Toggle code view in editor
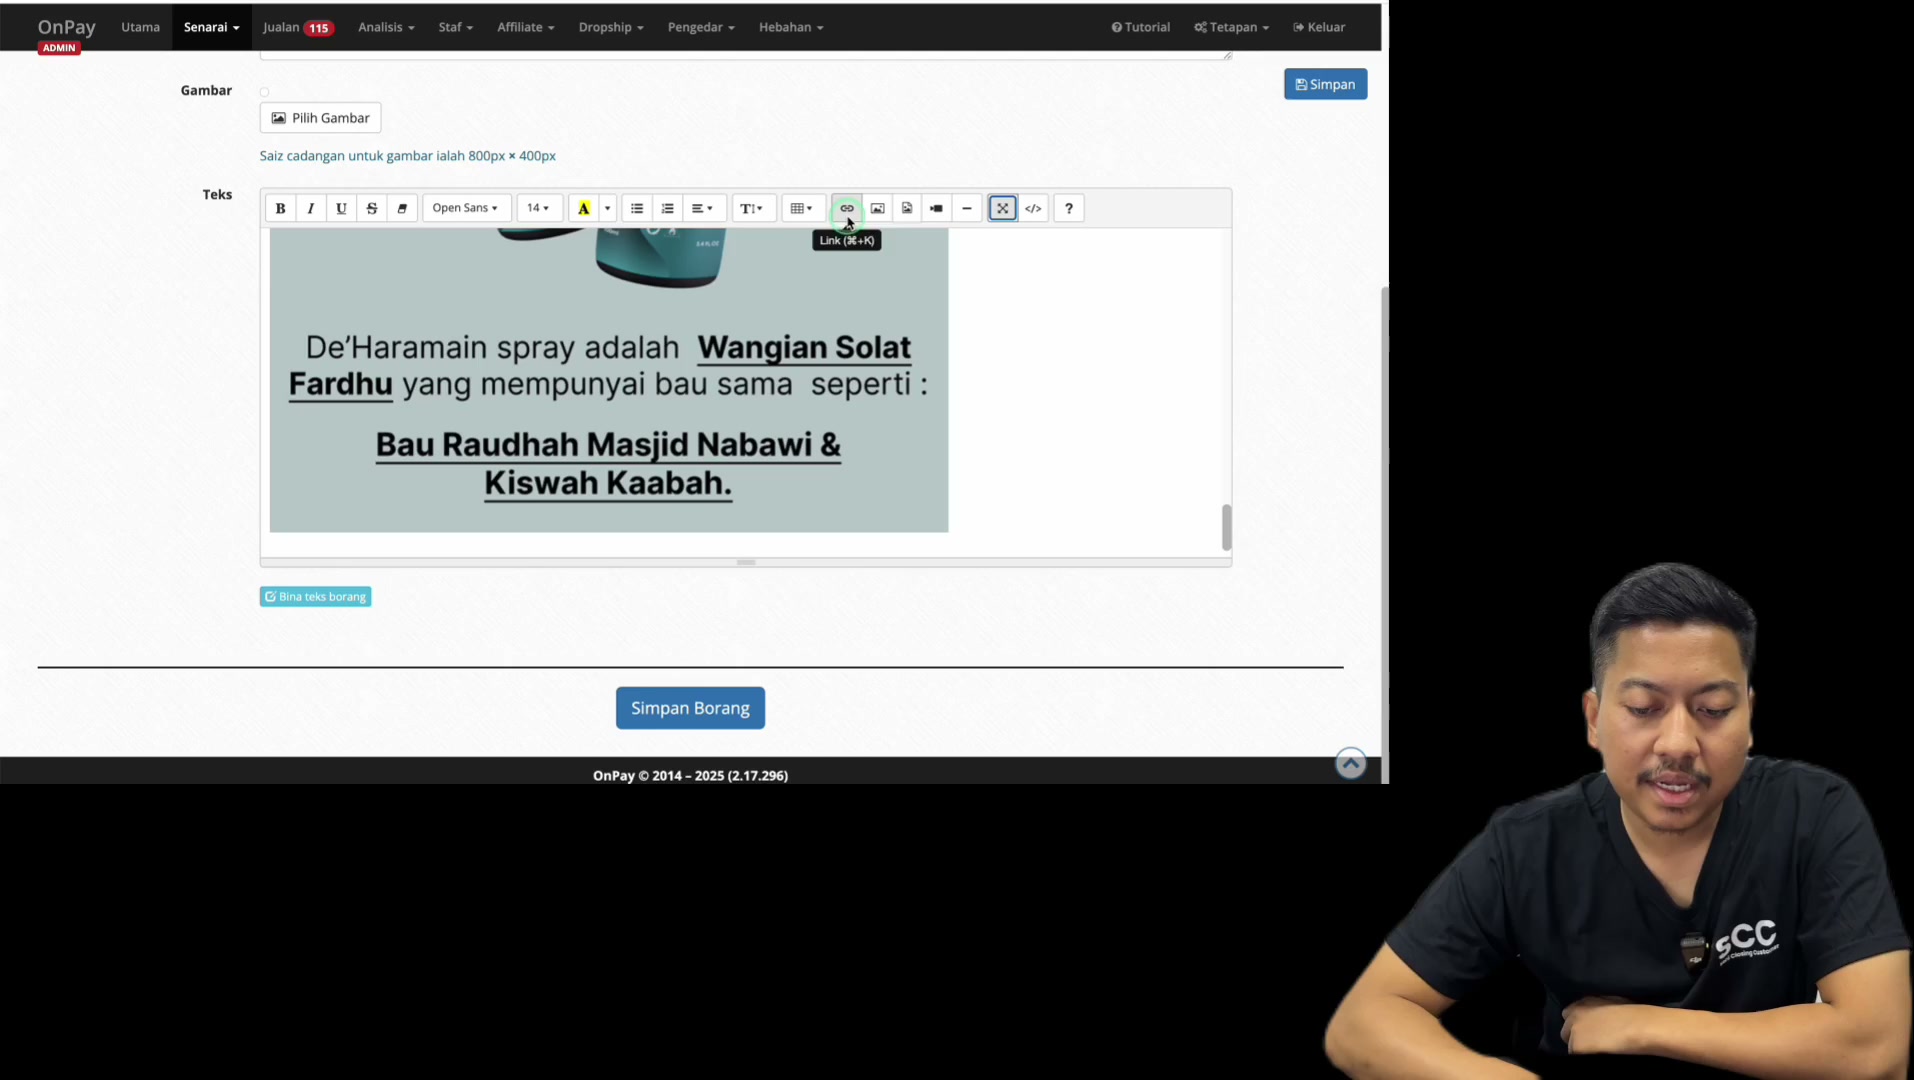The width and height of the screenshot is (1914, 1080). (1033, 208)
